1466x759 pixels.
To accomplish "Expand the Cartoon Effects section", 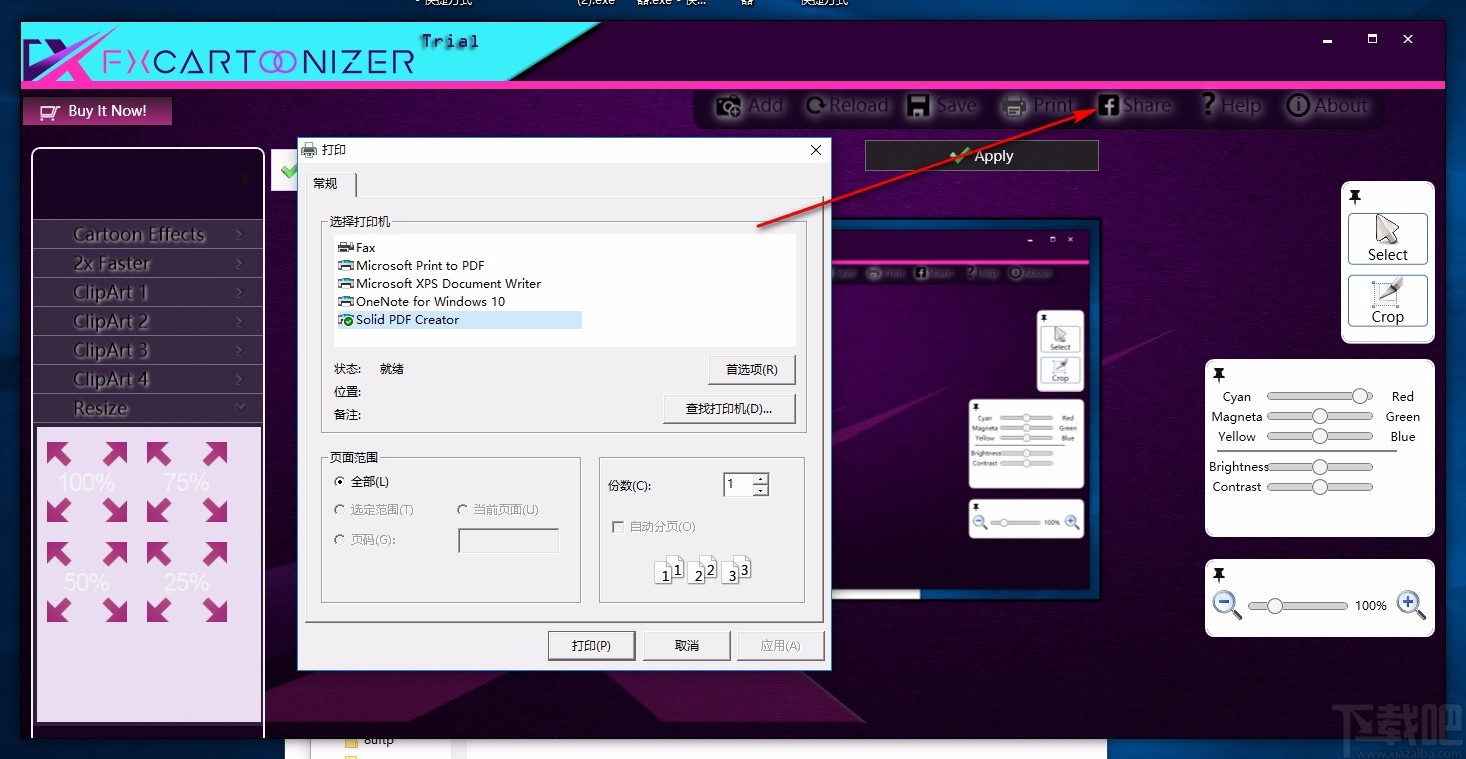I will (148, 234).
